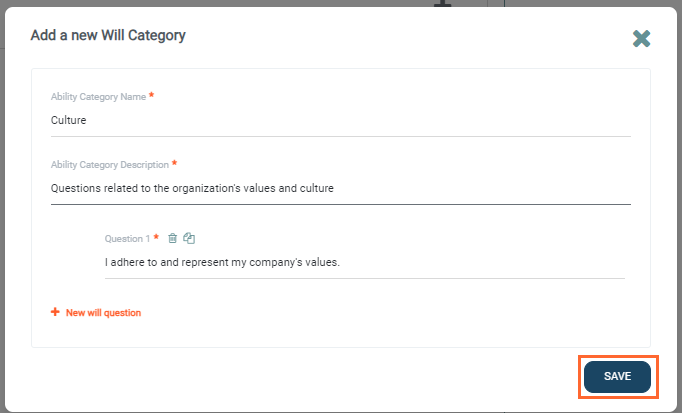Click the orange plus icon for new question
Image resolution: width=682 pixels, height=413 pixels.
pos(55,313)
